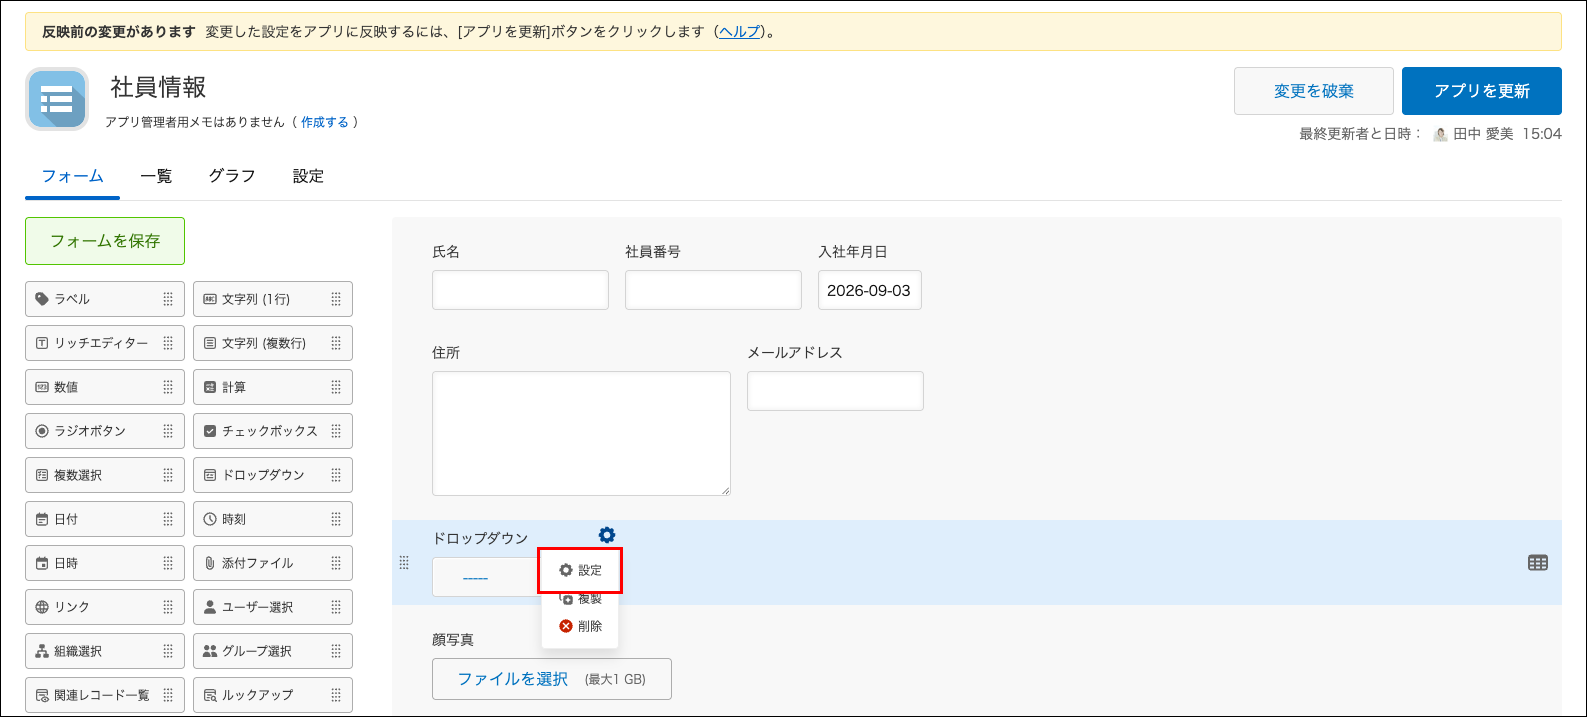Click the ラジオボタン field icon
This screenshot has height=717, width=1587.
pos(42,431)
